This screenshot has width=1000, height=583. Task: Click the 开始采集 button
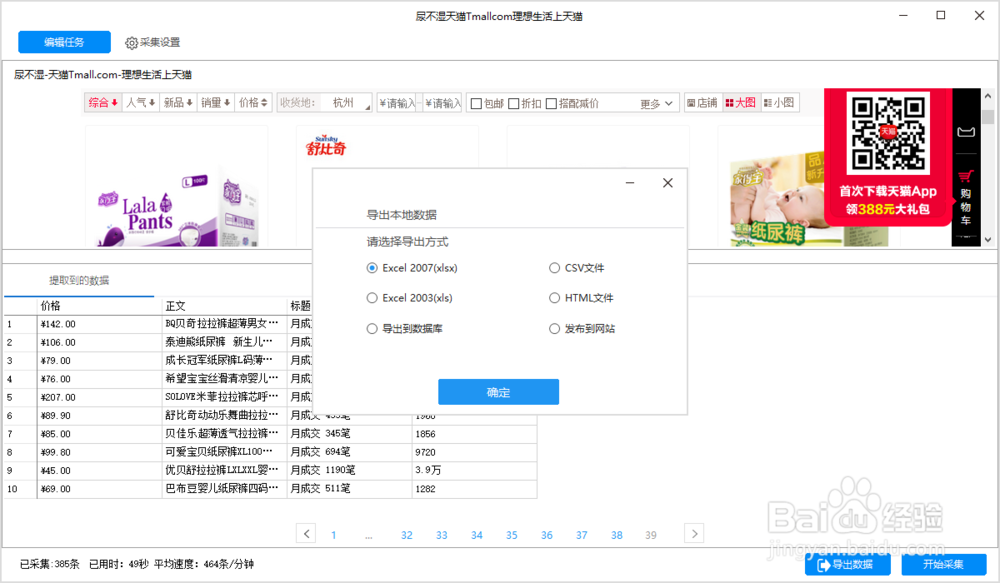pos(944,565)
